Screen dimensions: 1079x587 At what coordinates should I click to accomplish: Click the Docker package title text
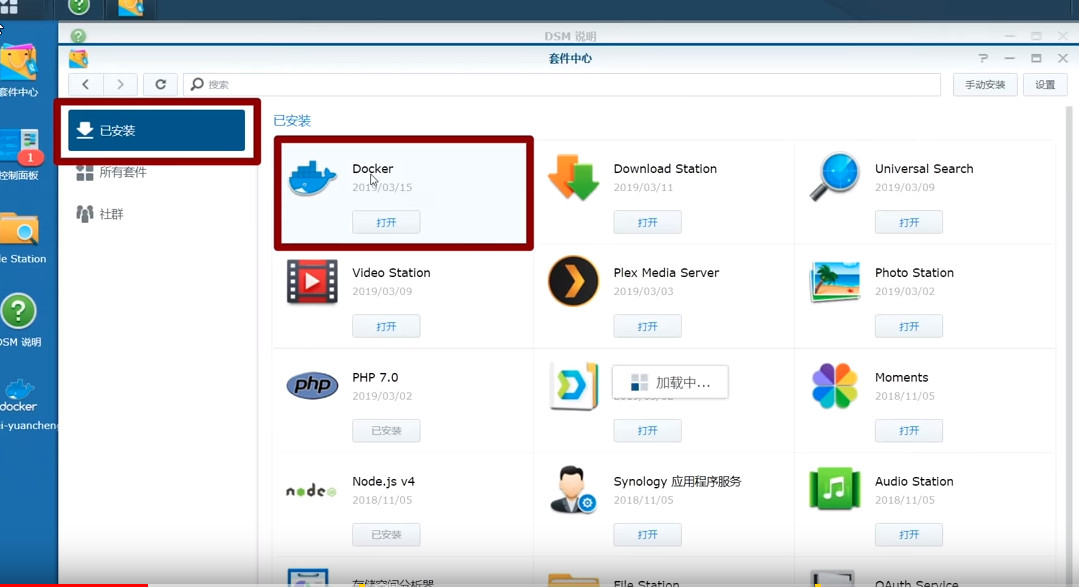click(x=372, y=169)
